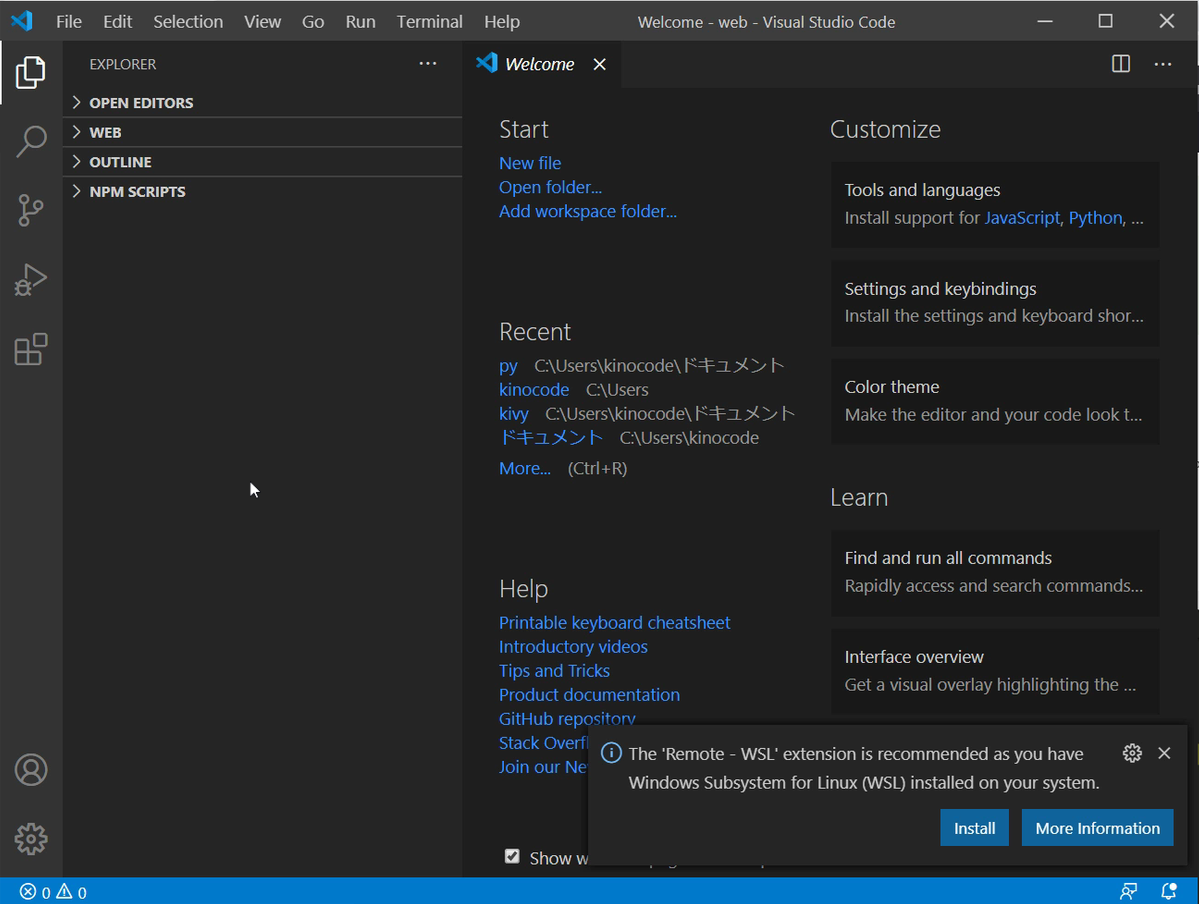Open the View menu

click(x=262, y=21)
